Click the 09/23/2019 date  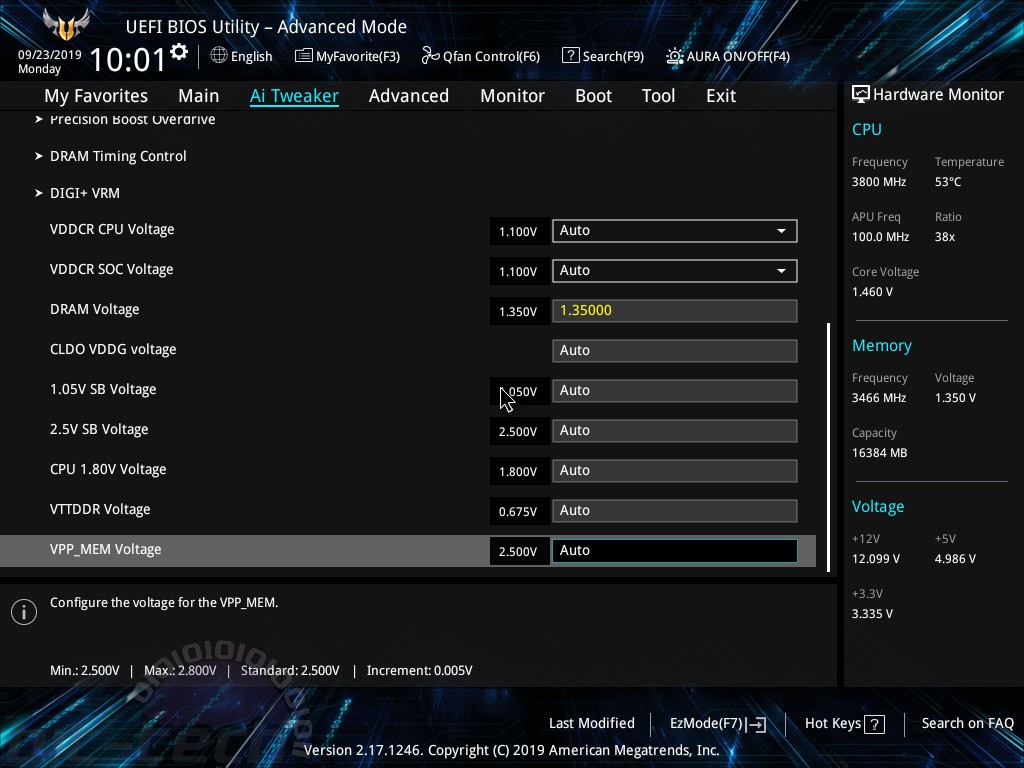point(50,55)
